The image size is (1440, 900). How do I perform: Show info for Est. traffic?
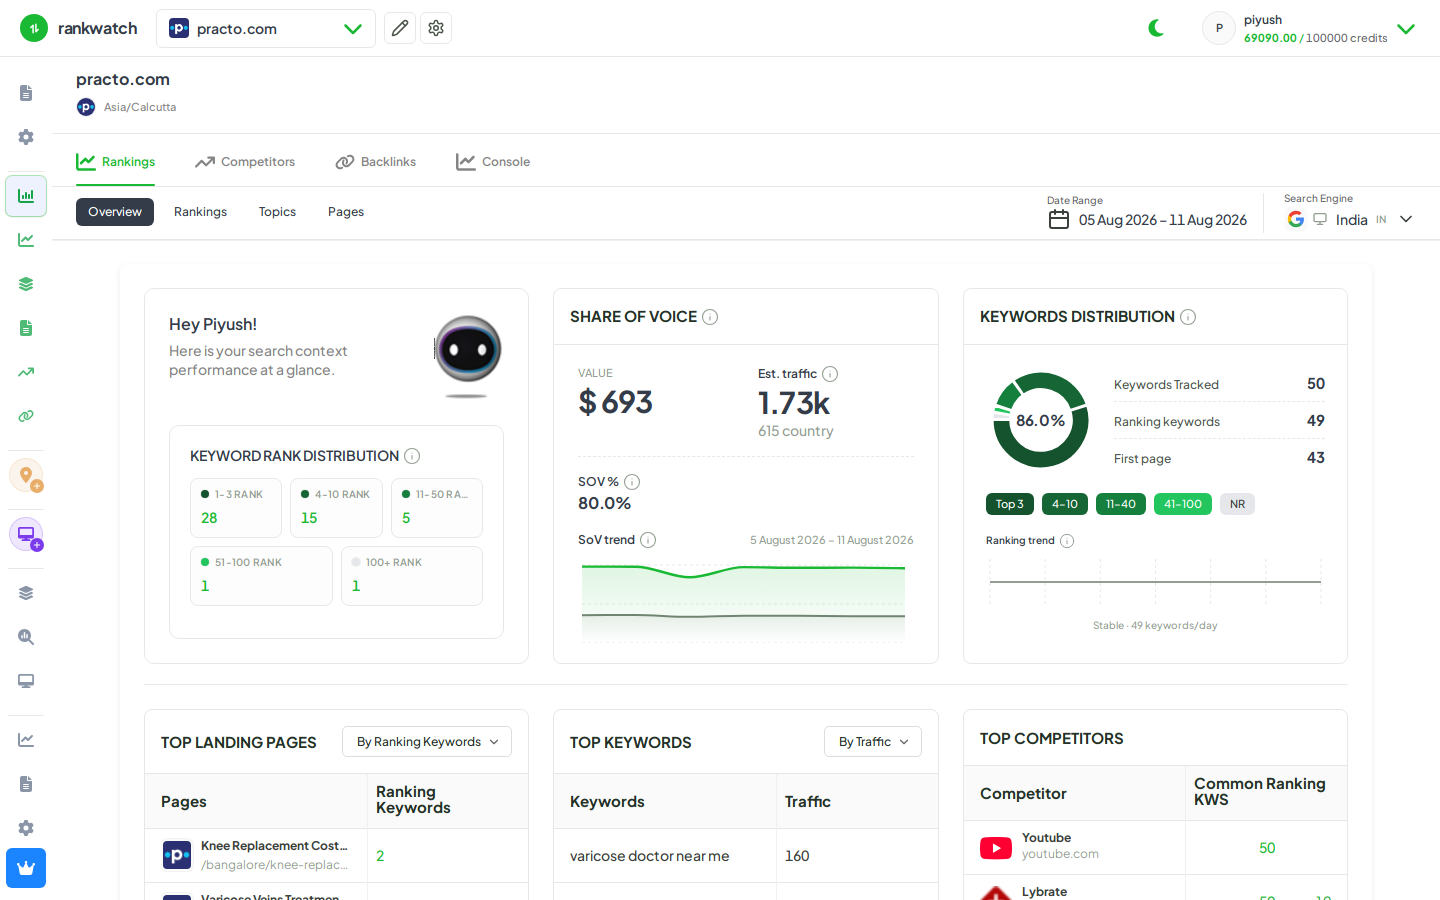[830, 374]
